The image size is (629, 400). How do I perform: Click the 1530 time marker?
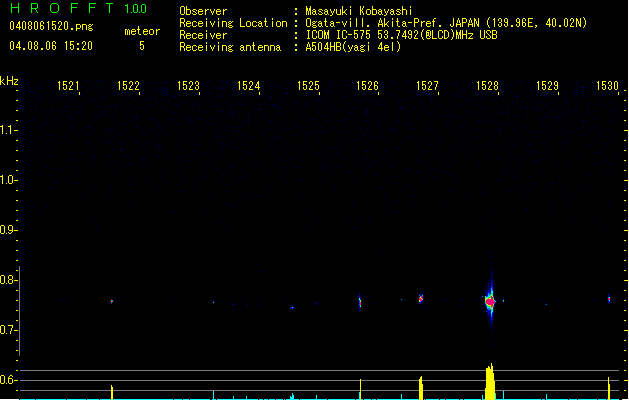pos(608,87)
